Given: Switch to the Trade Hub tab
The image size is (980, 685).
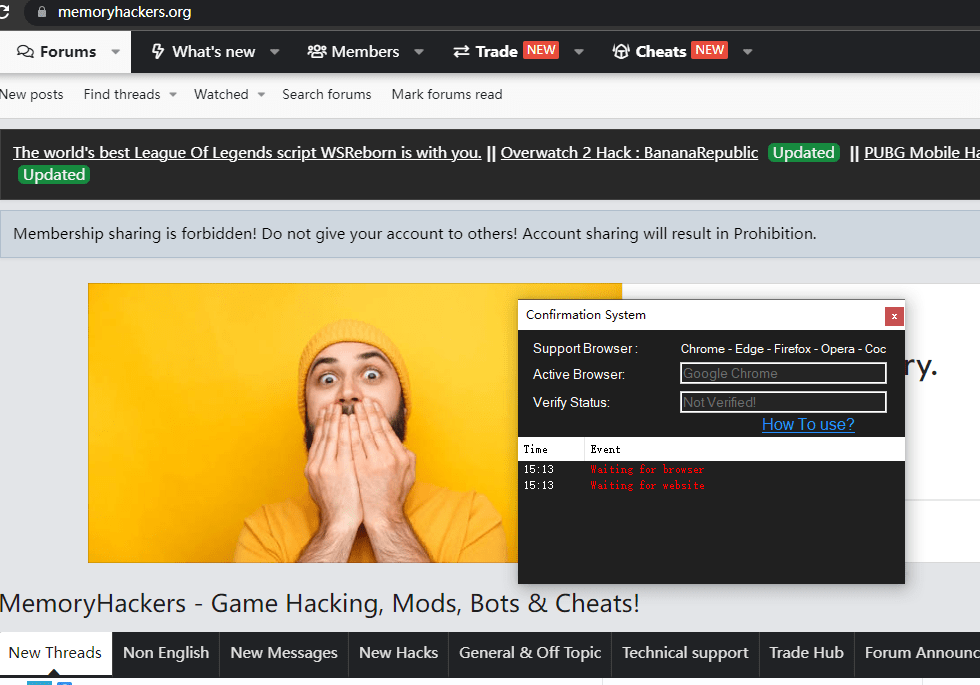Looking at the screenshot, I should [806, 653].
